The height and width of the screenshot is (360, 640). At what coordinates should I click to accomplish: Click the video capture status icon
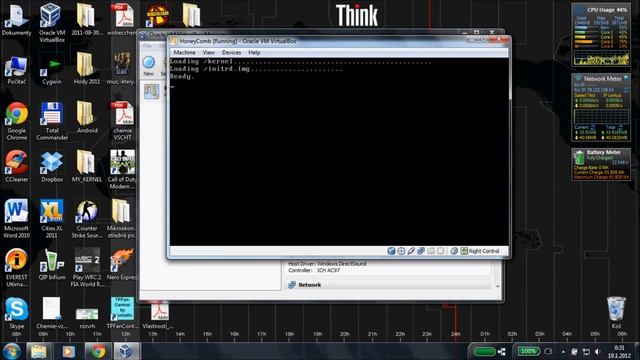[x=440, y=251]
